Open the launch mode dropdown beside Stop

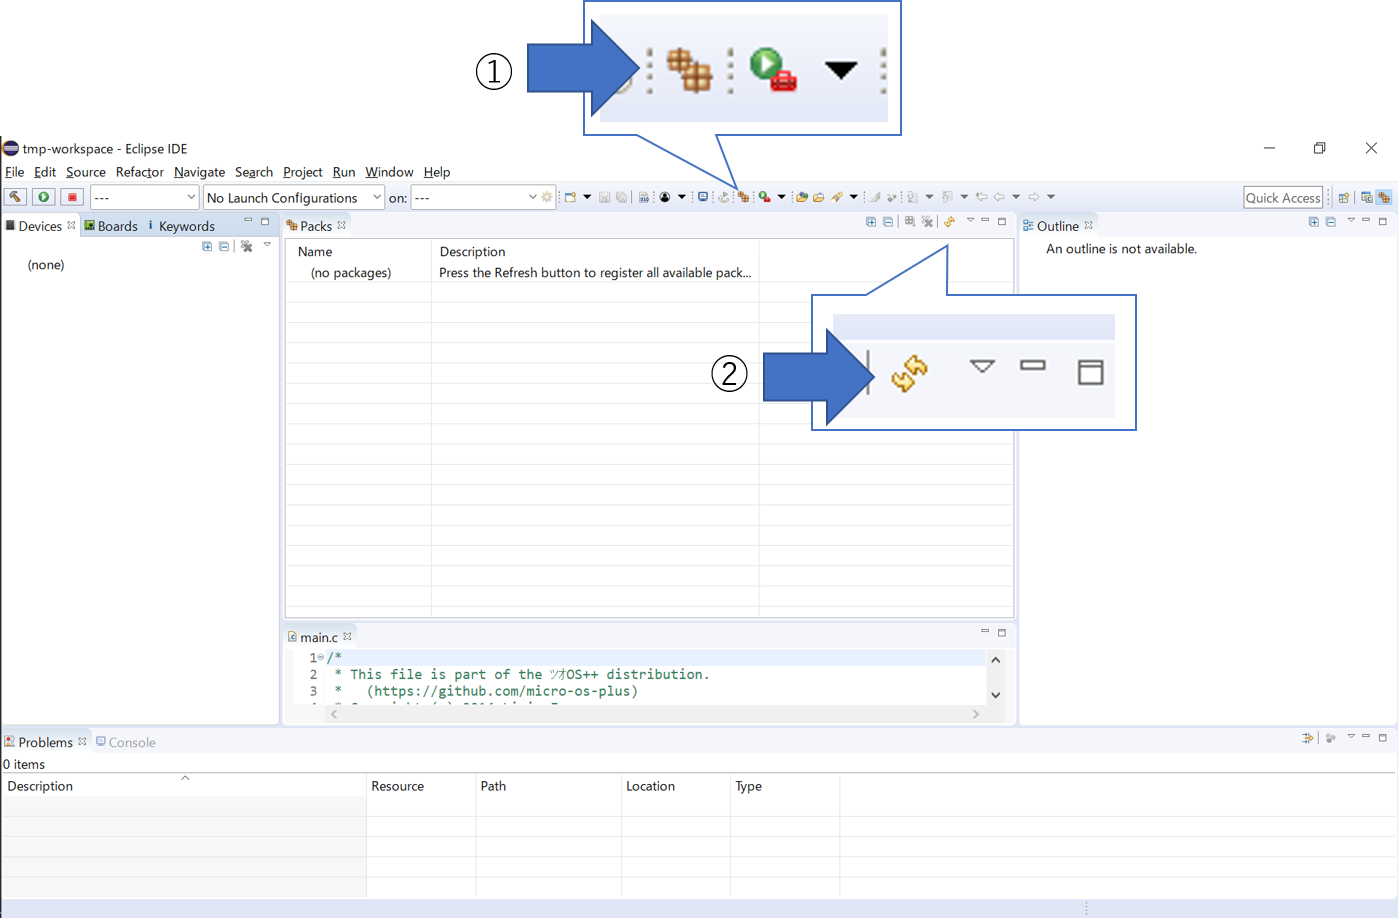(144, 198)
